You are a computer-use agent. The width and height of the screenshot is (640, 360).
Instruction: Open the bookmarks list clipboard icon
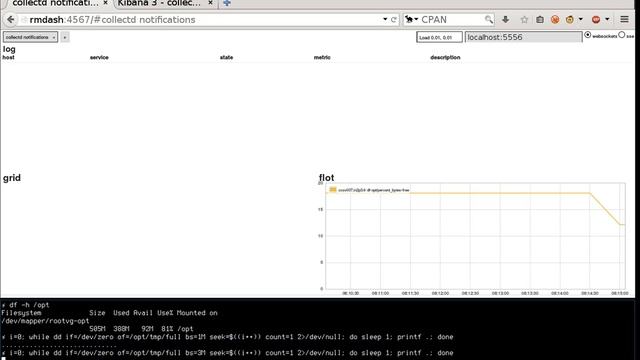coord(540,19)
